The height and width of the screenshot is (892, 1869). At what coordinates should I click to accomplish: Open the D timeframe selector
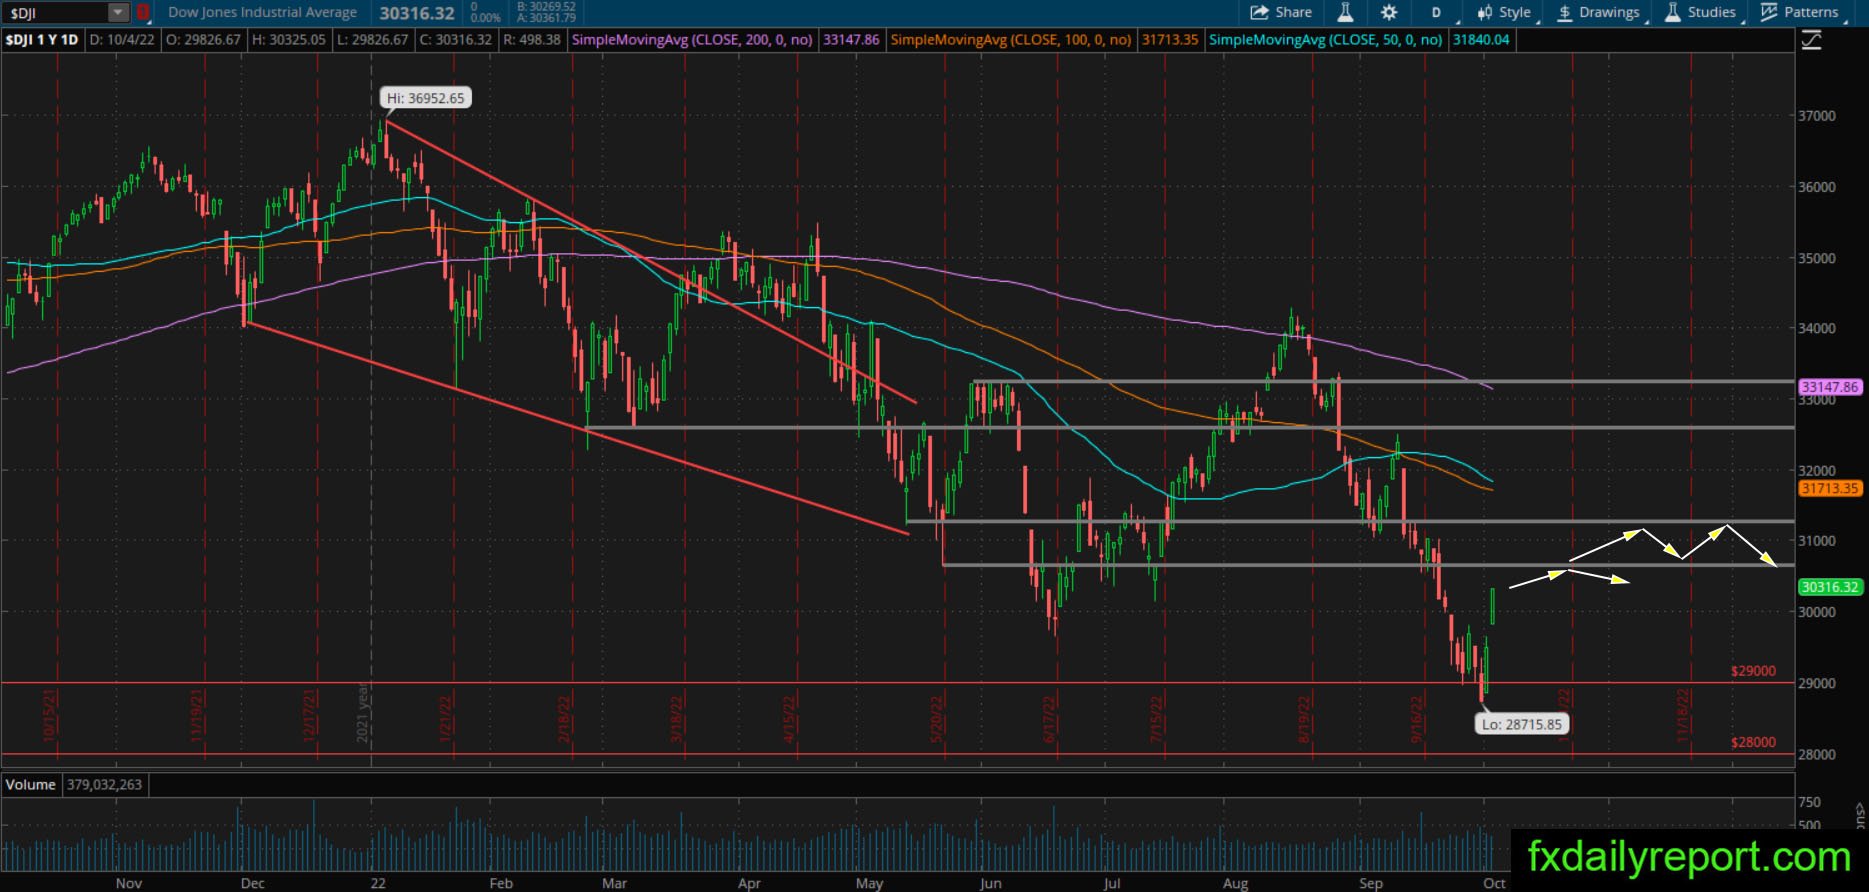pyautogui.click(x=1436, y=12)
